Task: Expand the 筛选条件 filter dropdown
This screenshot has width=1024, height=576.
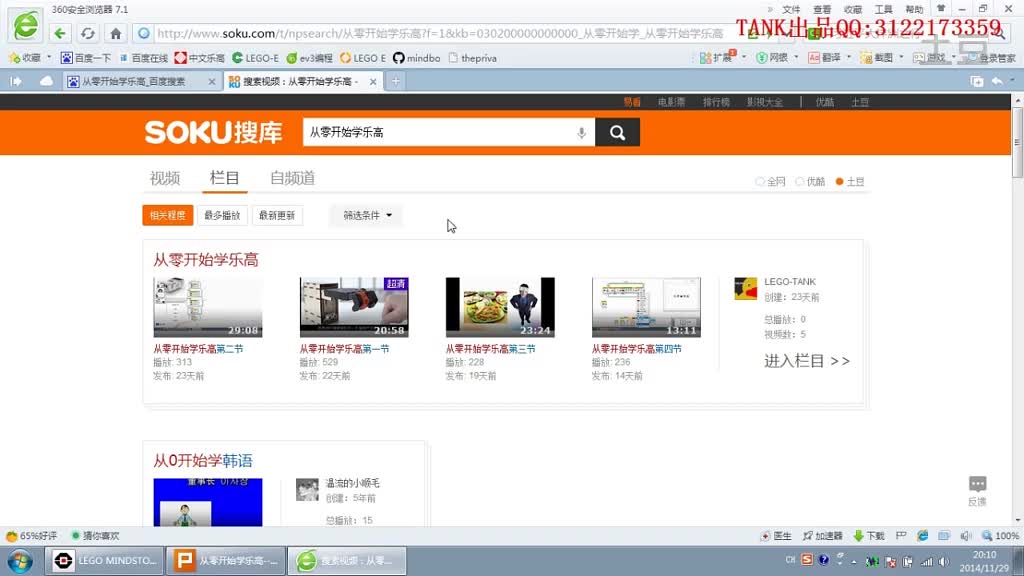Action: click(x=366, y=216)
